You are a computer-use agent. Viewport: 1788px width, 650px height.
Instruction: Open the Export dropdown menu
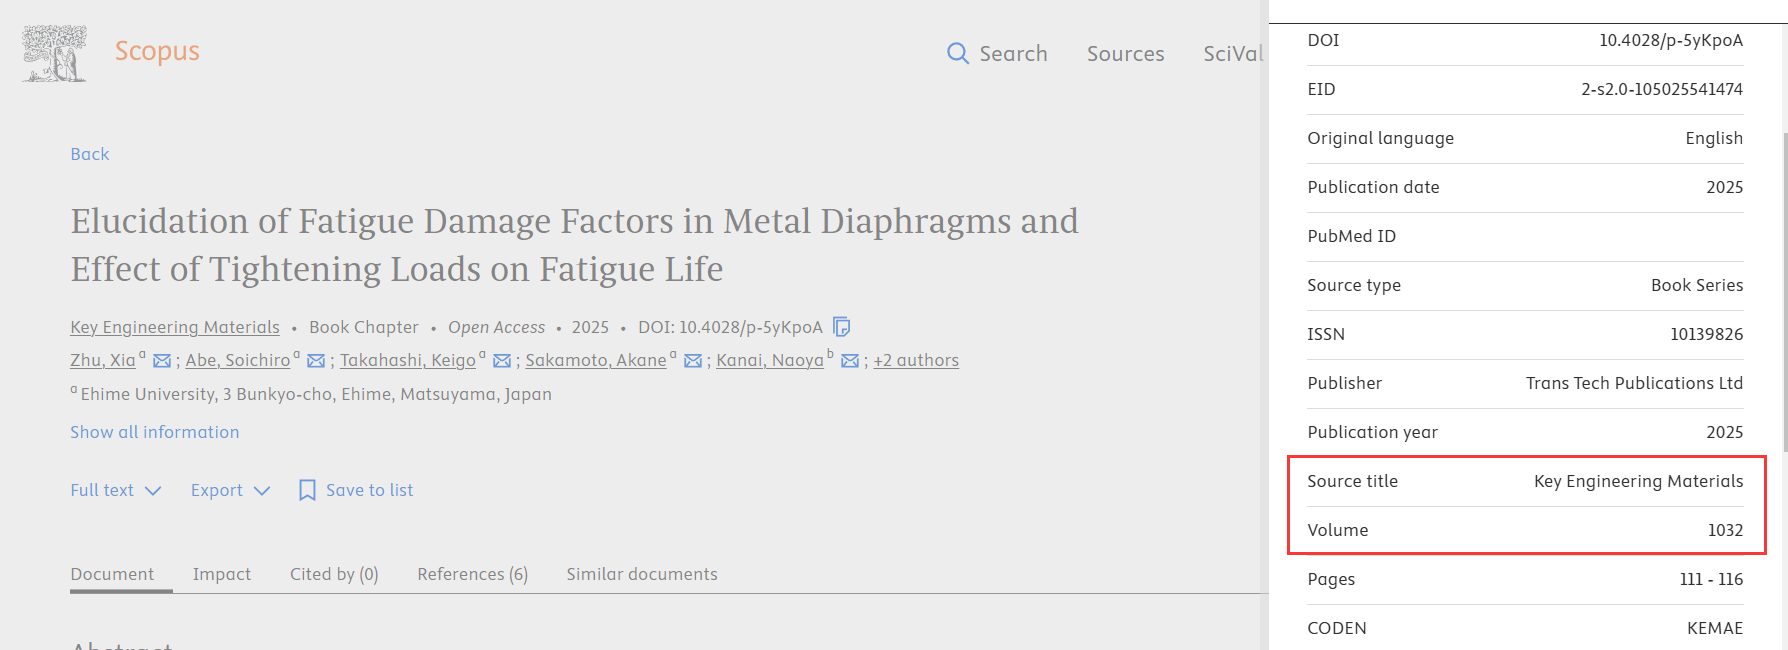tap(230, 490)
